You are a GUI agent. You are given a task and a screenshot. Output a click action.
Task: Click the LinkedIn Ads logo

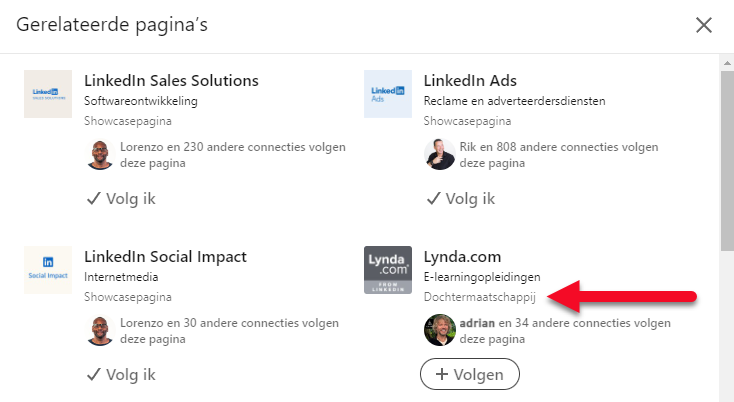coord(388,94)
